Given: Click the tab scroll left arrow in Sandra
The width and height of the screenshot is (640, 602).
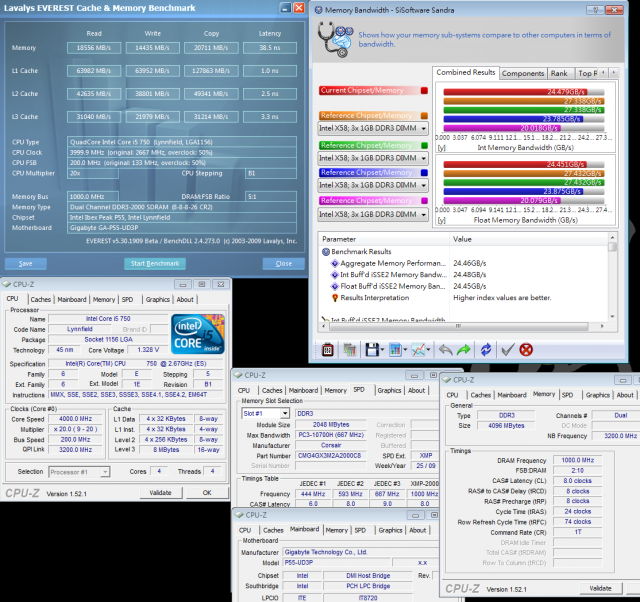Looking at the screenshot, I should click(604, 73).
